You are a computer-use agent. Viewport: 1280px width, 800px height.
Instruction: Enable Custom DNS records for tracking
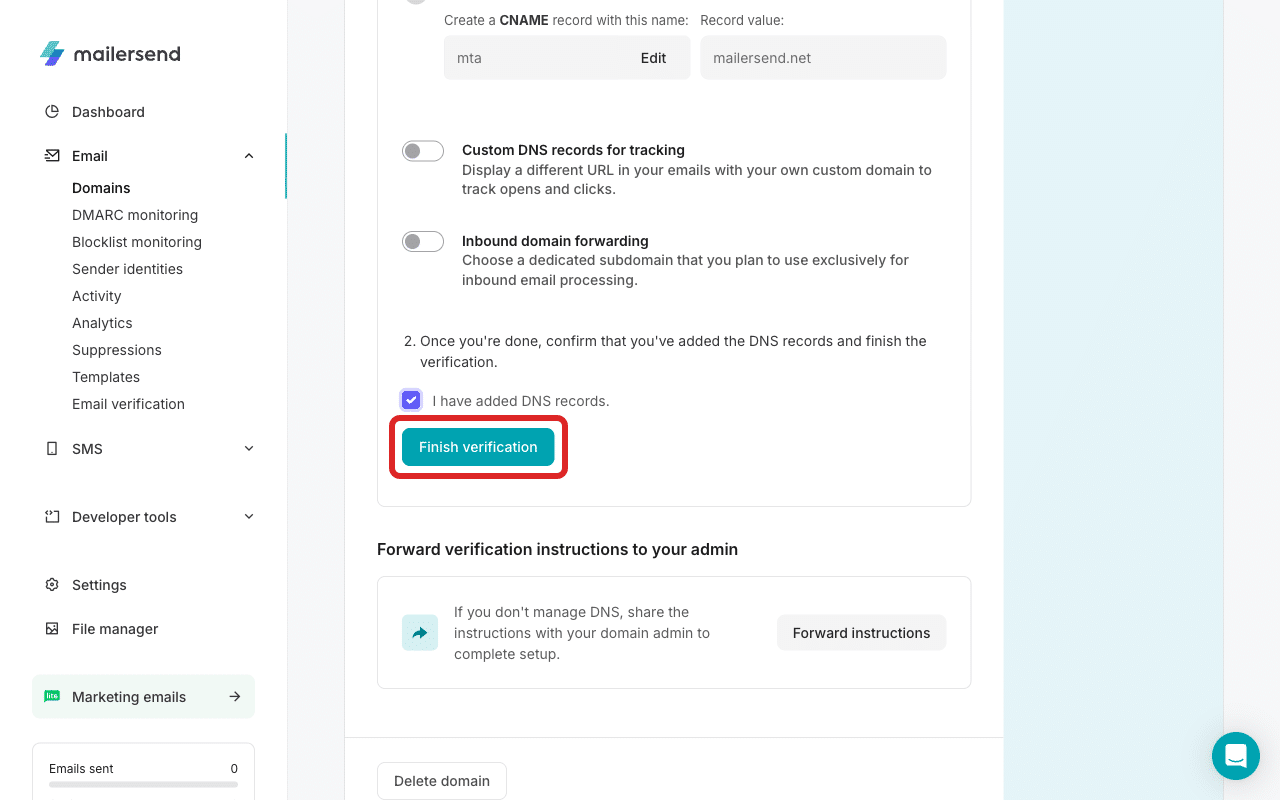422,150
